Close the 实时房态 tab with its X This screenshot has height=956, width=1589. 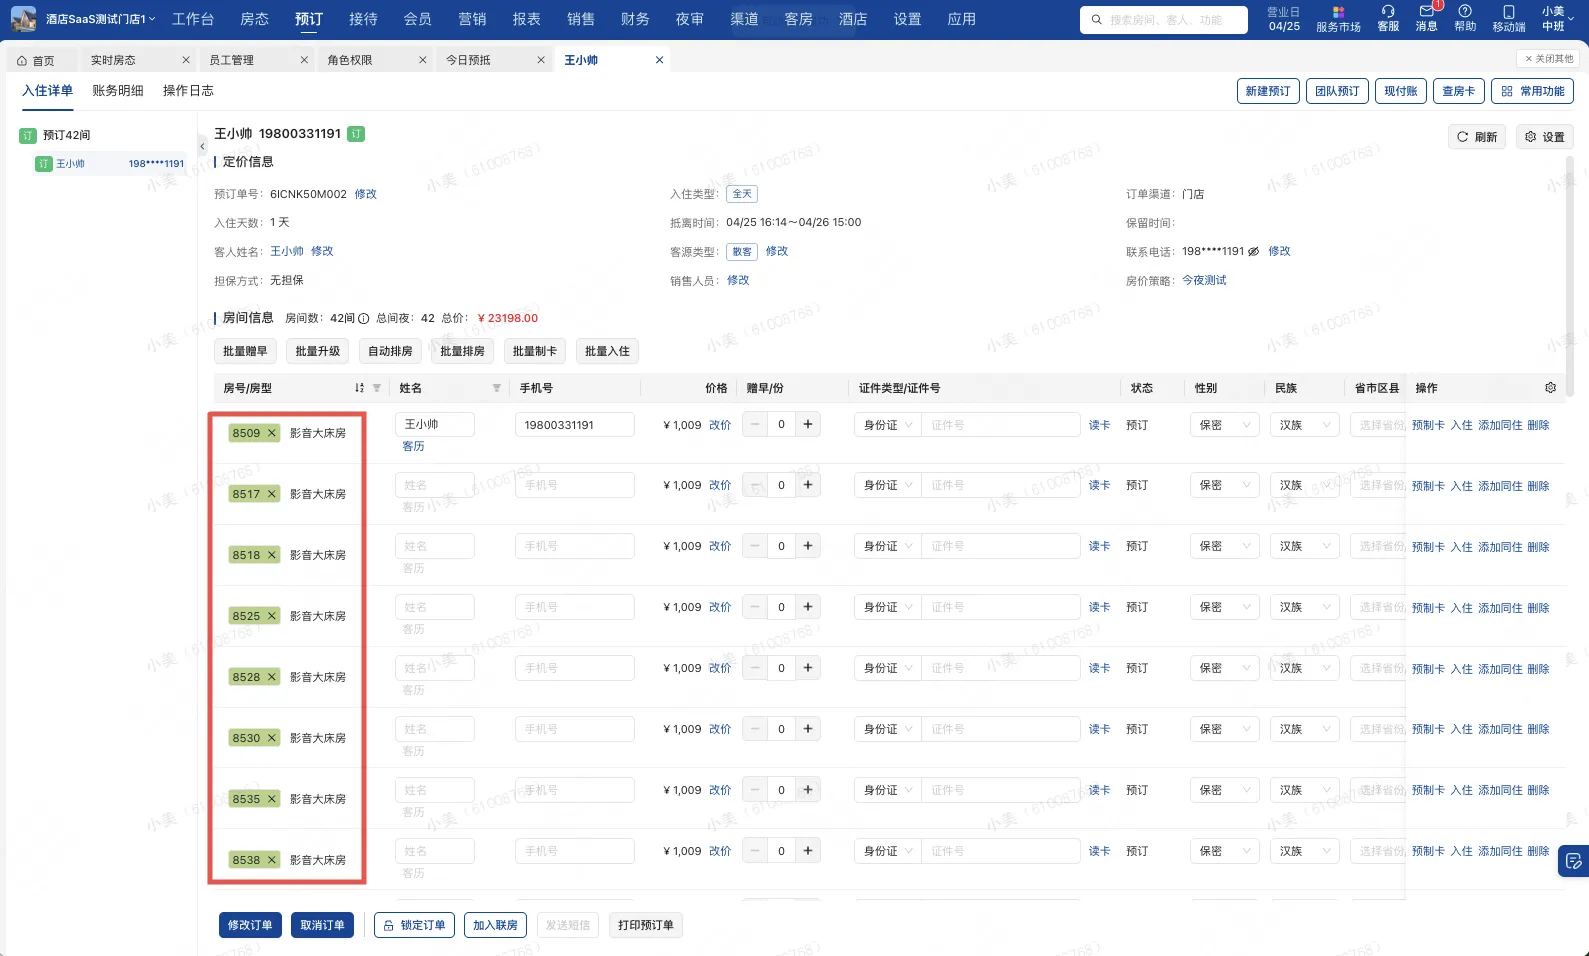point(185,60)
